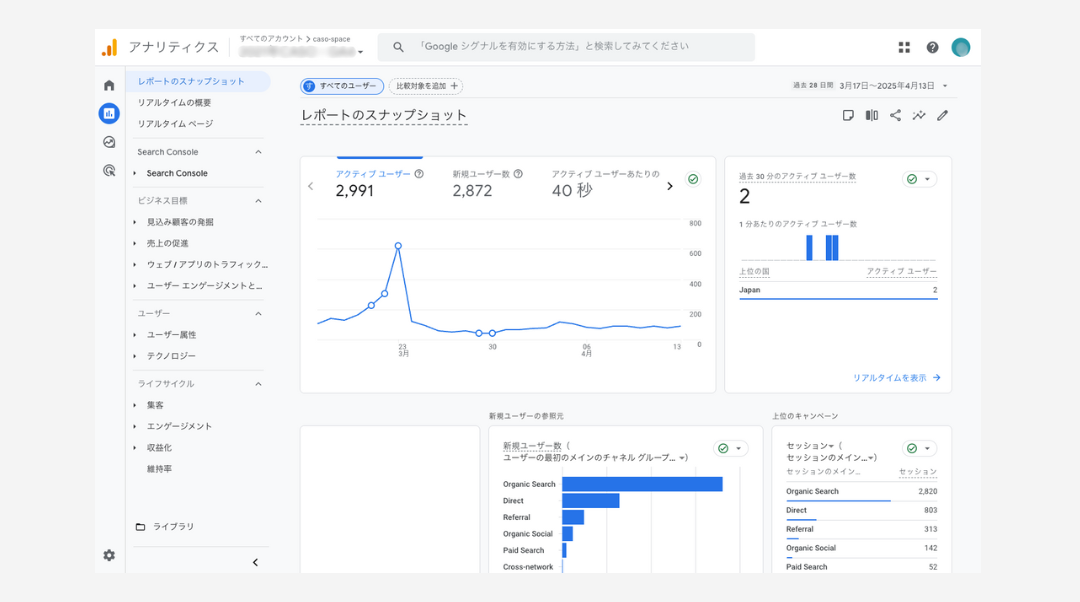Viewport: 1080px width, 602px height.
Task: Select アクティブ ユーザー metric tab
Action: click(380, 183)
